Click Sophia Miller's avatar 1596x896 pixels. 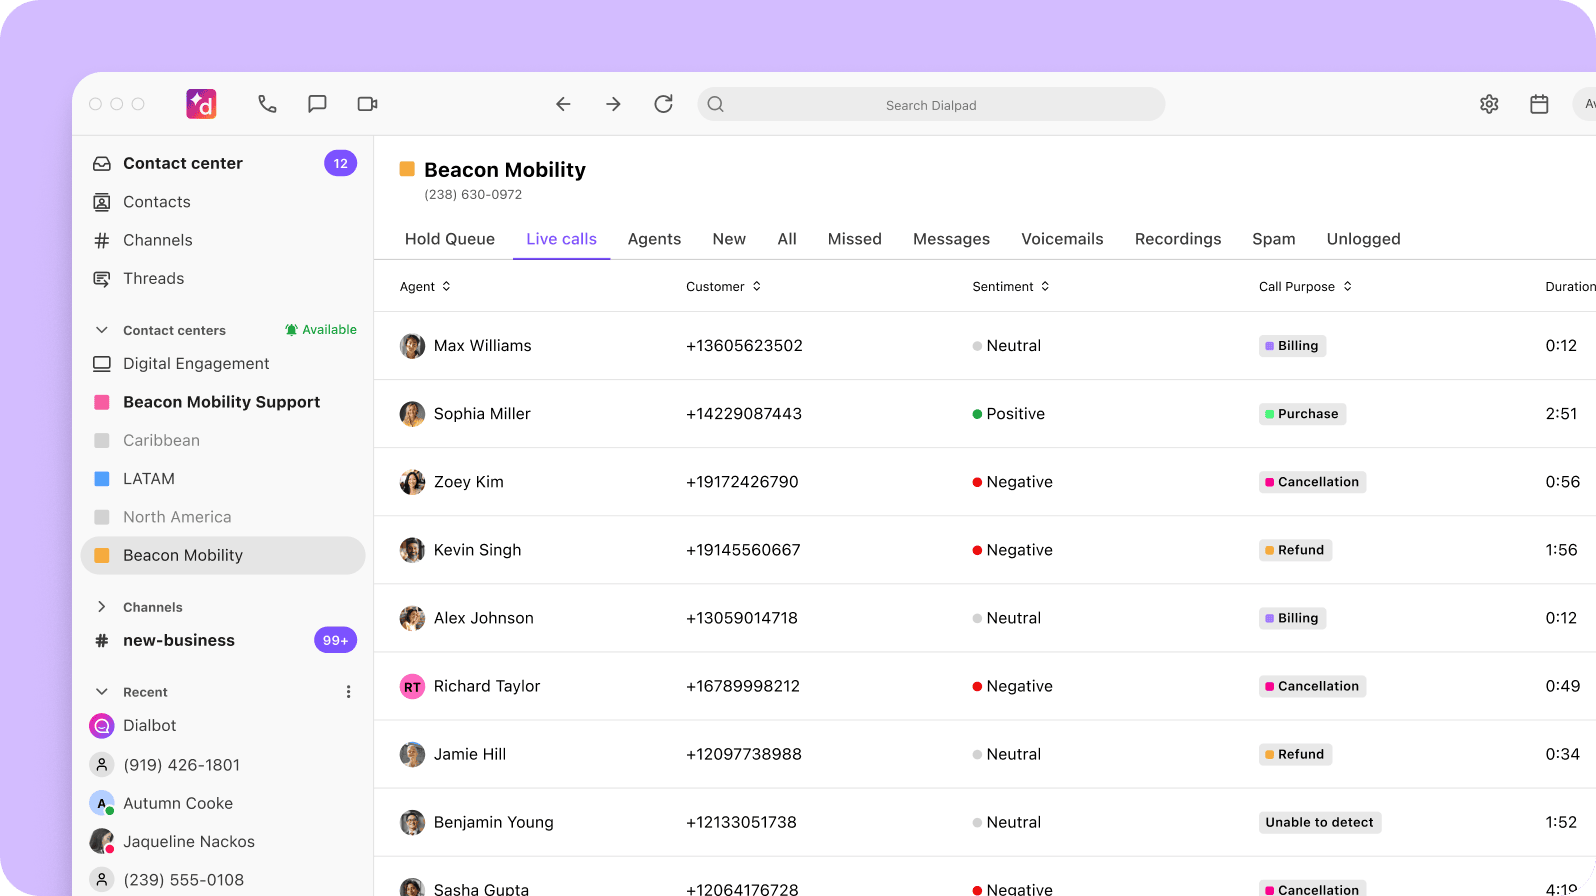pyautogui.click(x=412, y=414)
